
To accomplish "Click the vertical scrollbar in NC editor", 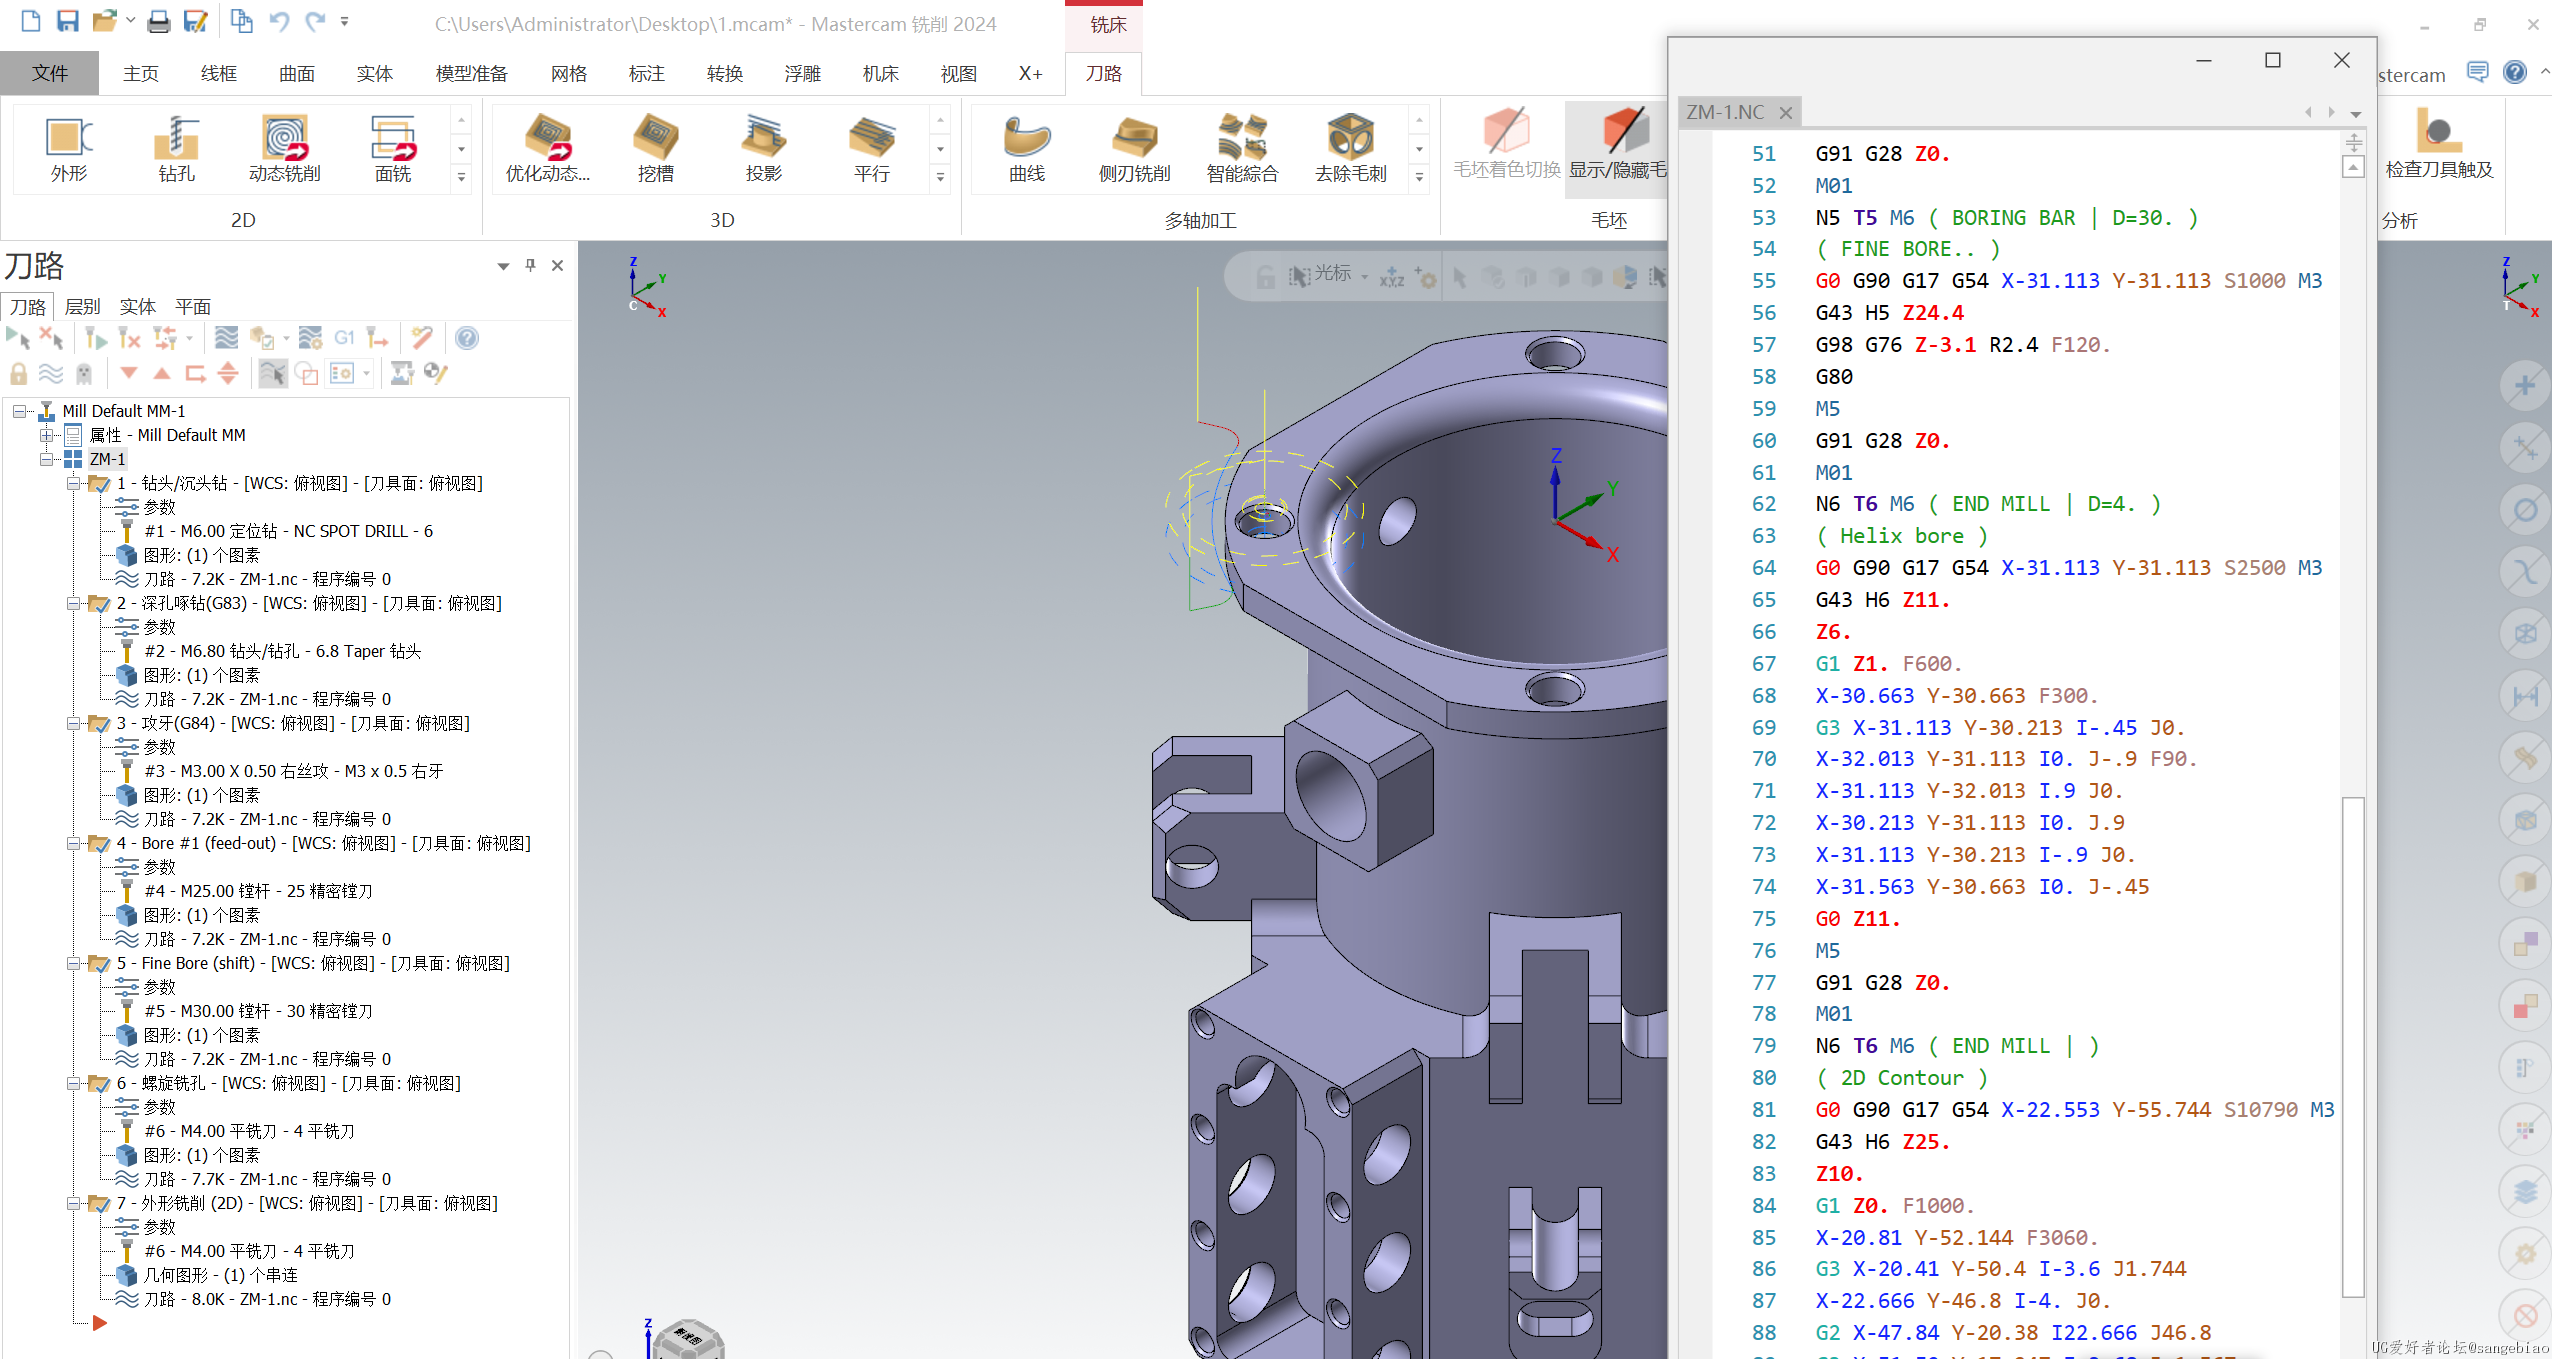I will [x=2353, y=1045].
